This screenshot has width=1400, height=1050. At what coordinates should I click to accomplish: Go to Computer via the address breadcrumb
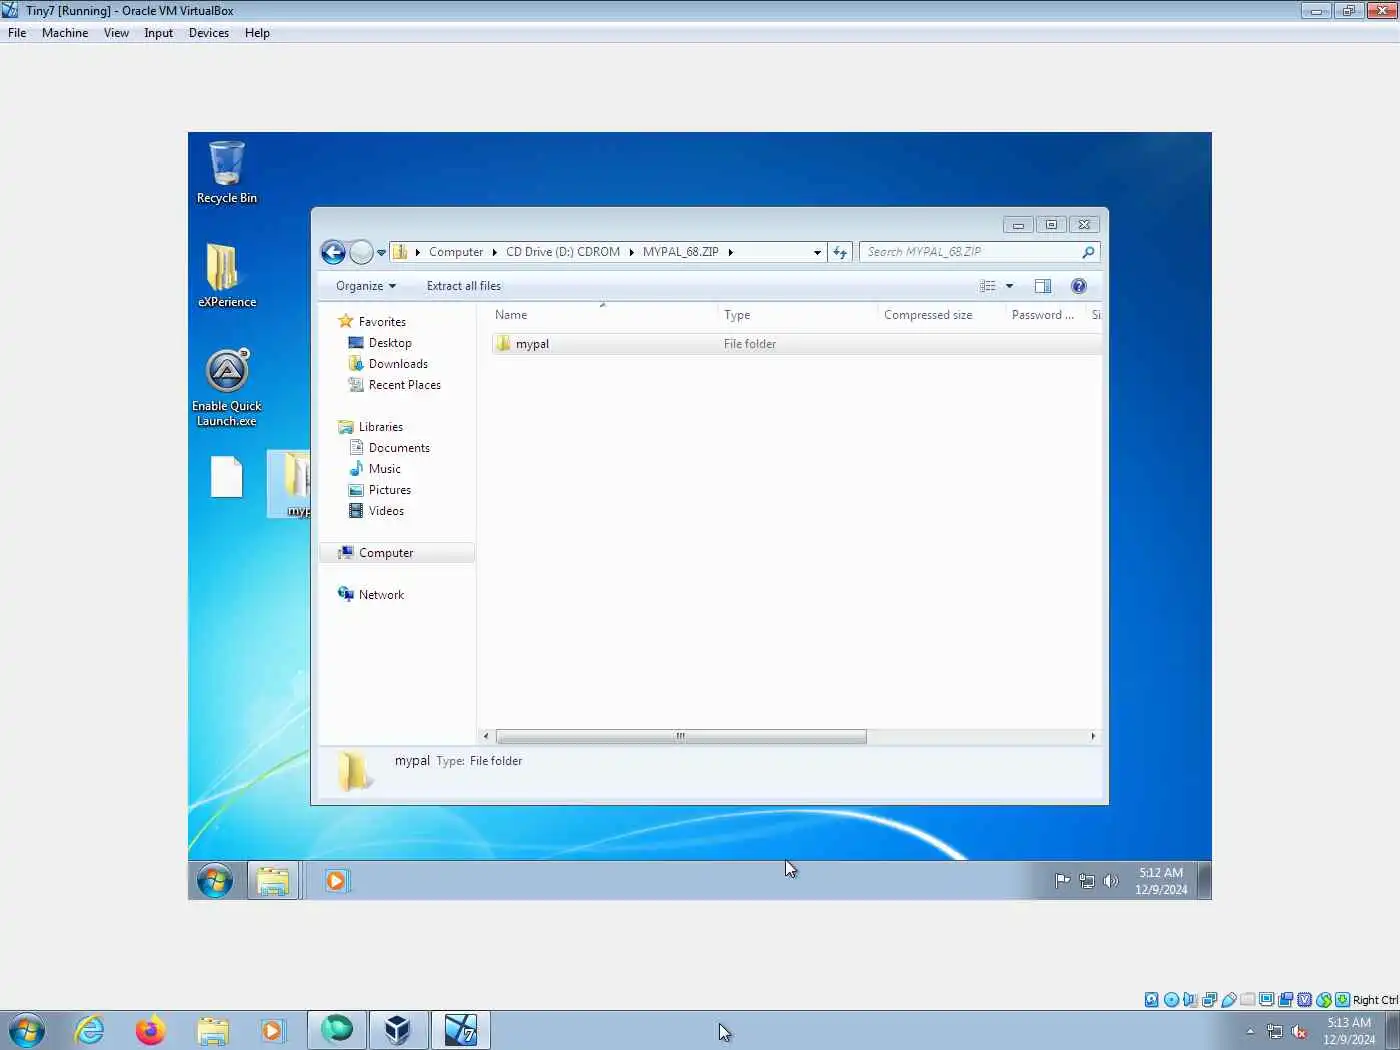pos(456,252)
